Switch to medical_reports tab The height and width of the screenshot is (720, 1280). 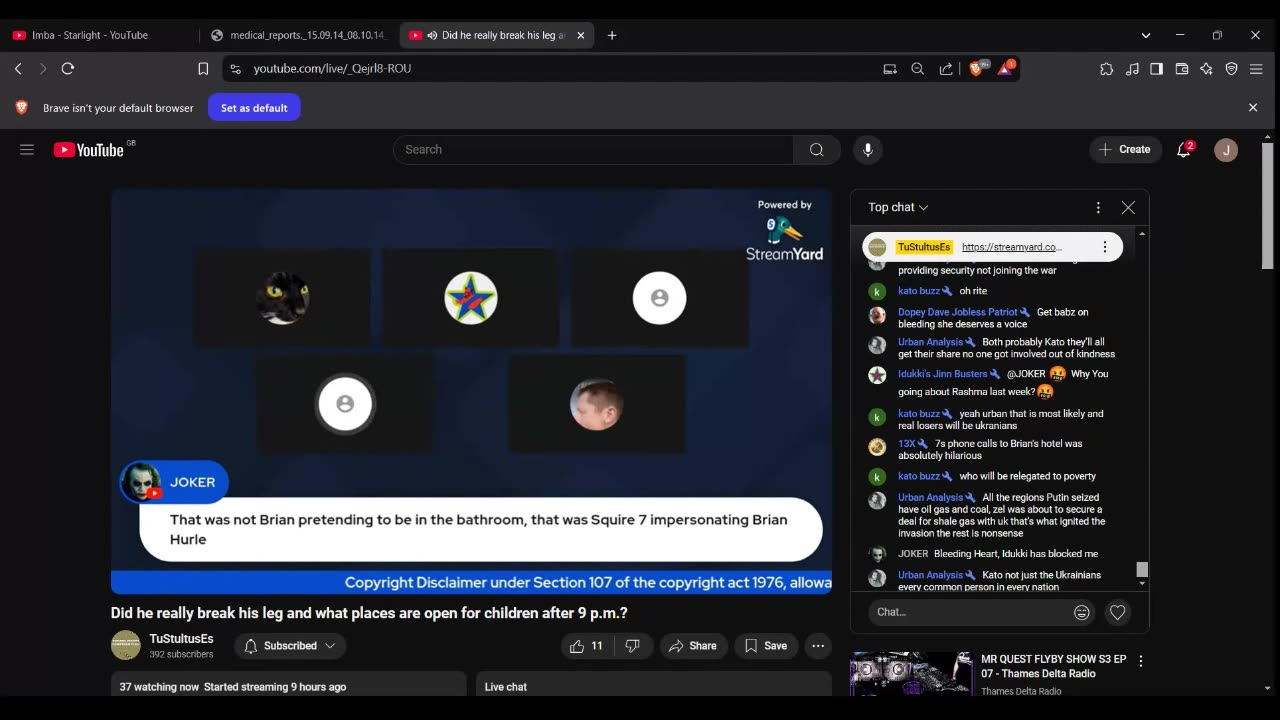[x=299, y=35]
